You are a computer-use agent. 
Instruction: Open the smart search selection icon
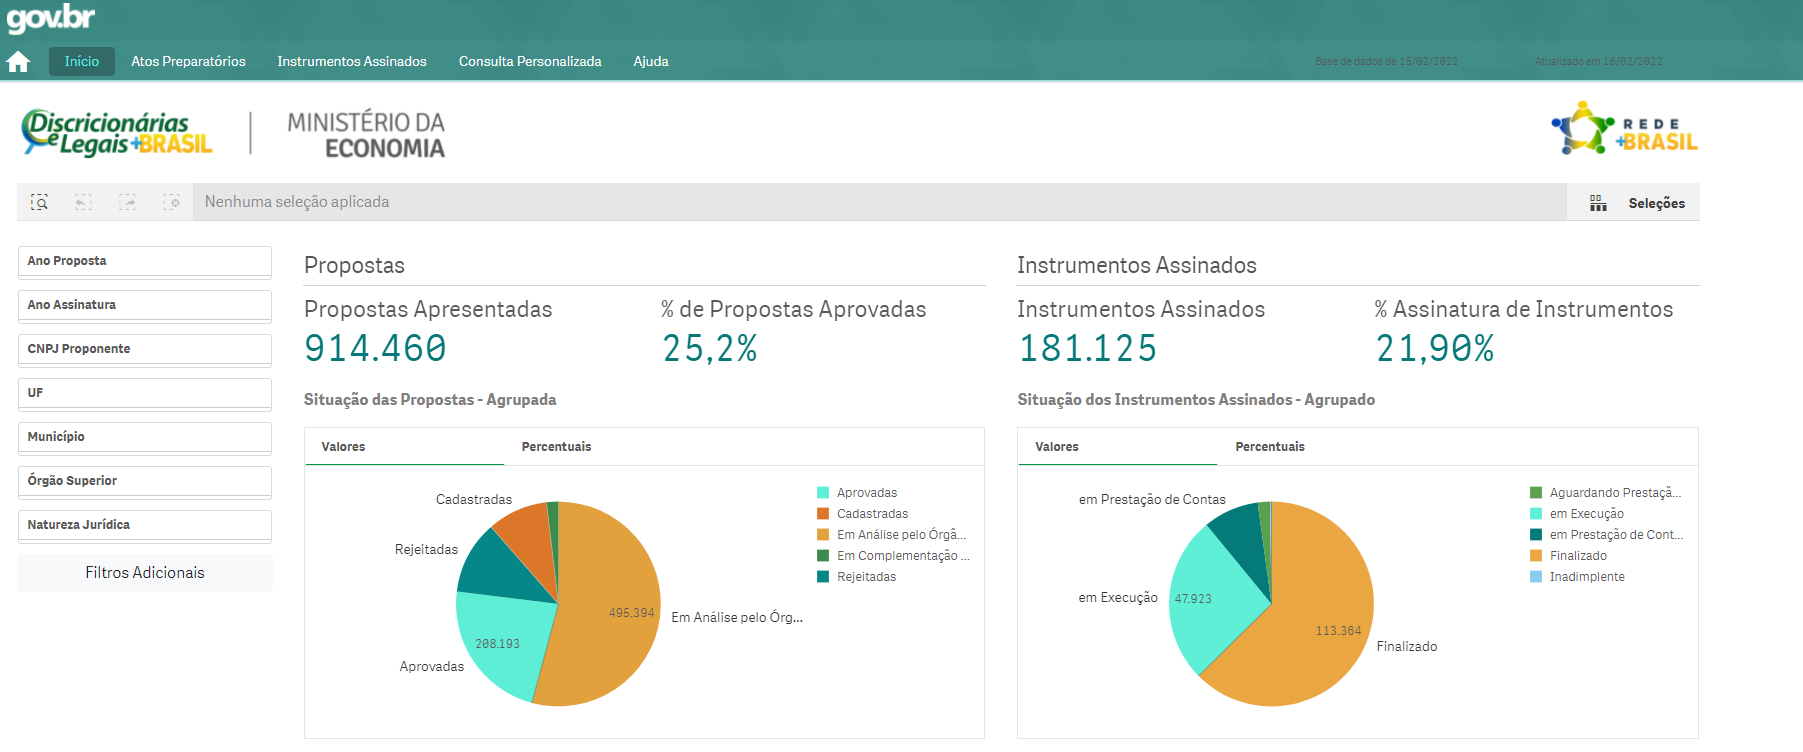point(39,202)
